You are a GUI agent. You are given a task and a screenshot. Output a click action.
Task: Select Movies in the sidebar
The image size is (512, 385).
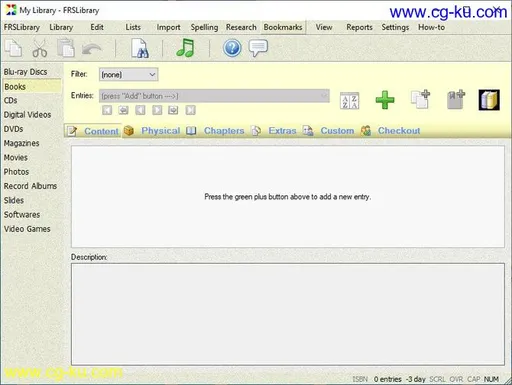(16, 158)
